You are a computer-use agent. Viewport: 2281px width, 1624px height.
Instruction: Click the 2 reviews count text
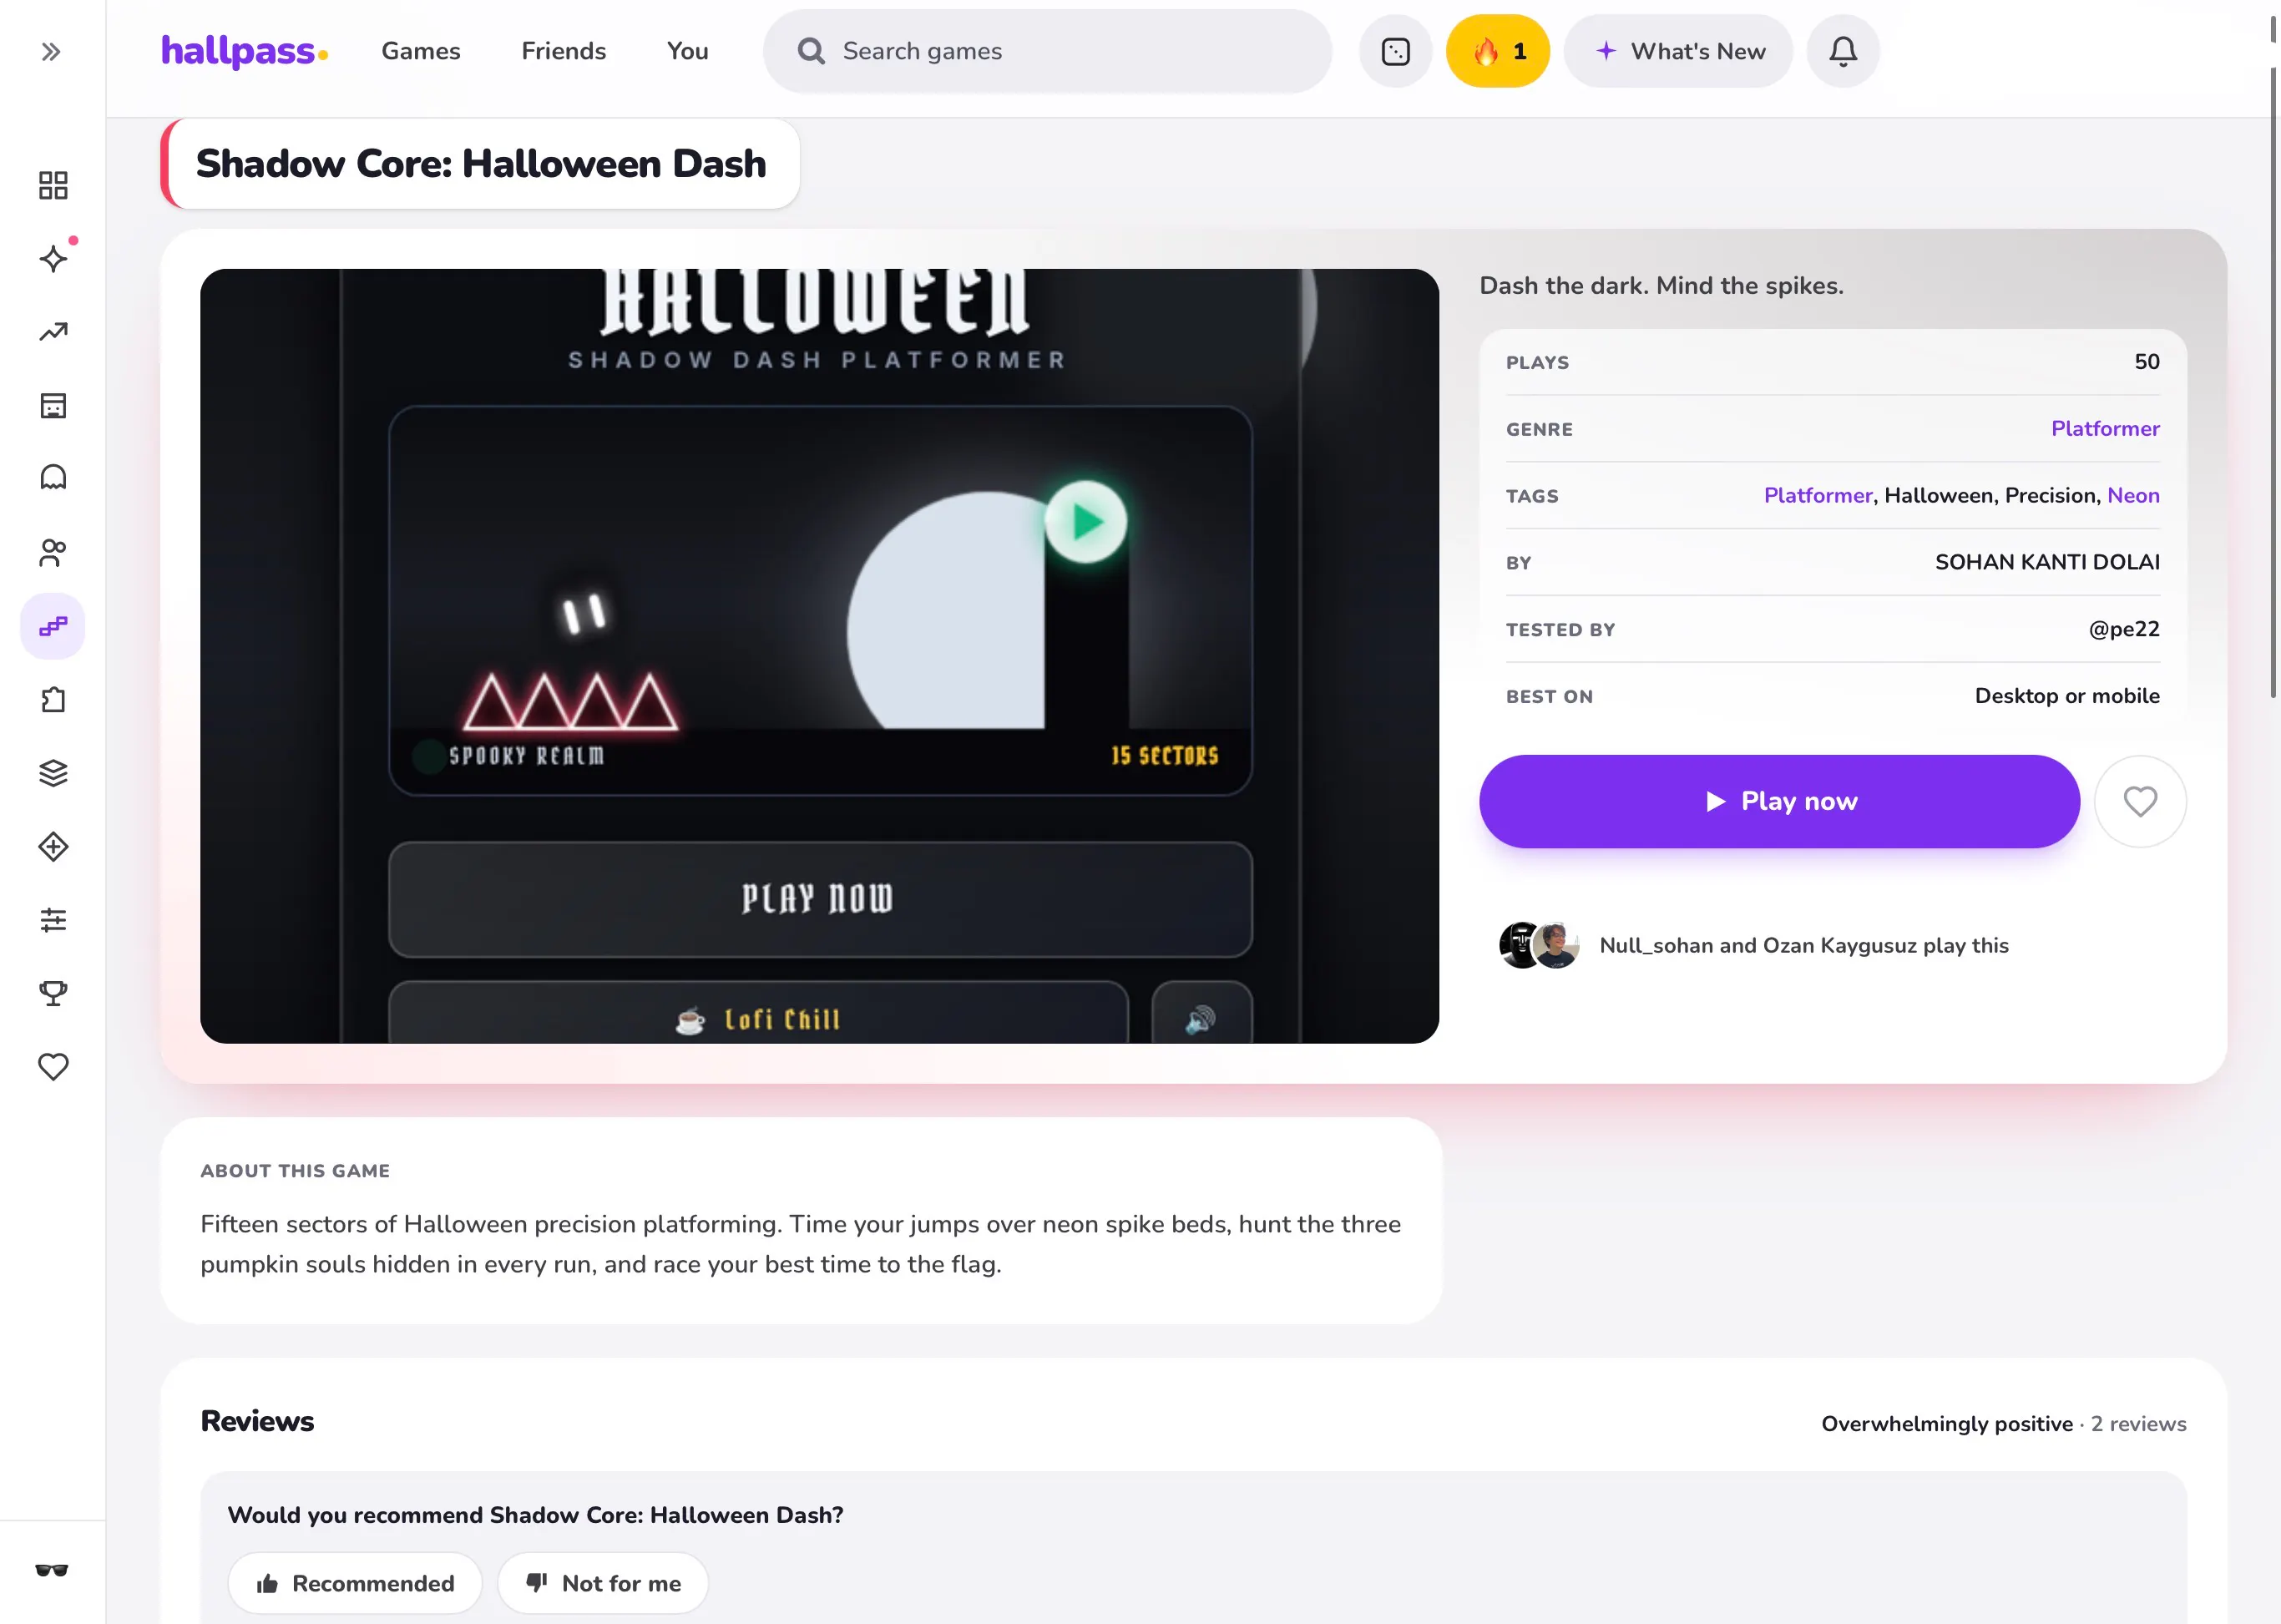(x=2138, y=1424)
